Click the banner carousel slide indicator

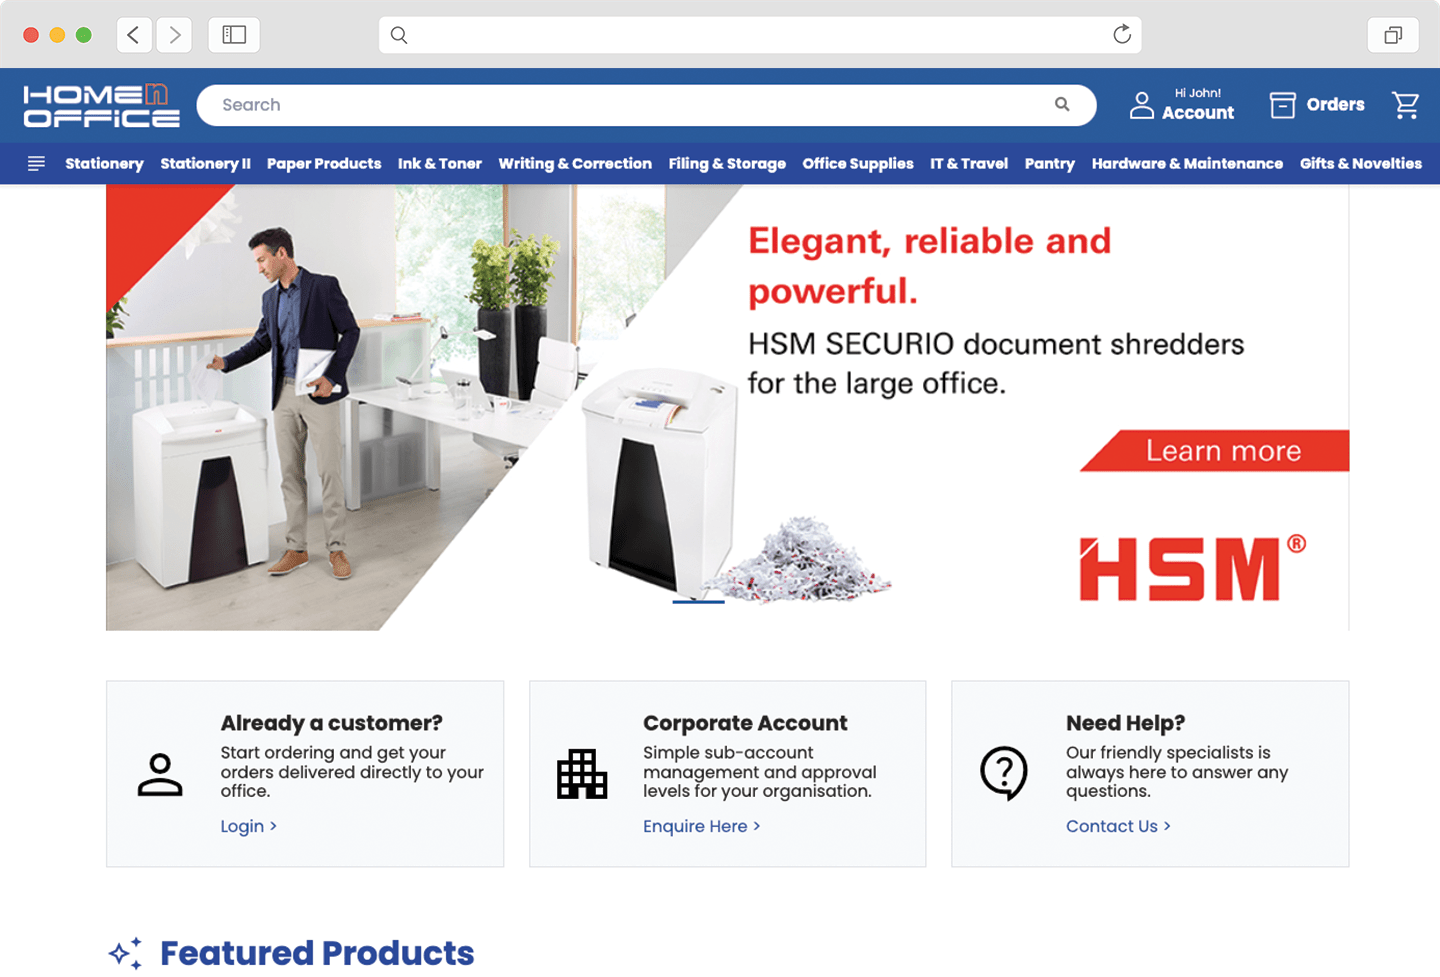(698, 602)
